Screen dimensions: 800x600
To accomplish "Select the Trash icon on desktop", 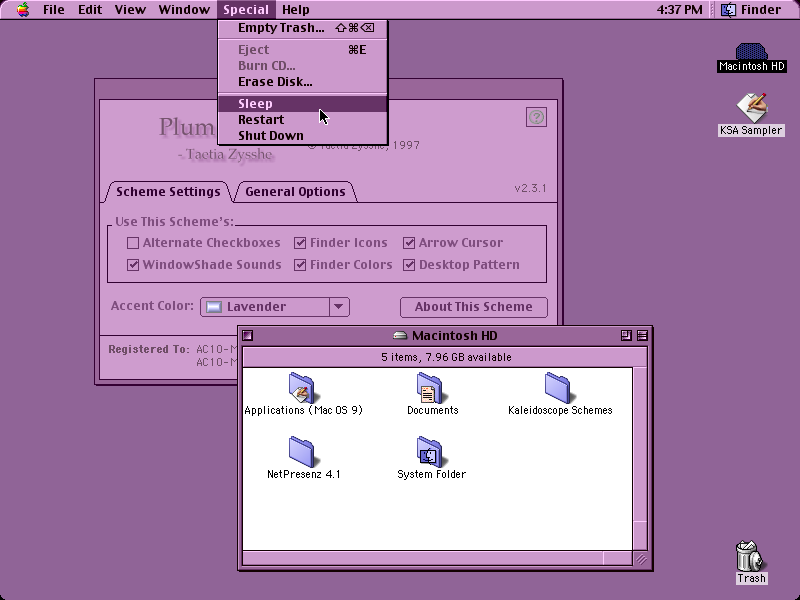I will (750, 556).
